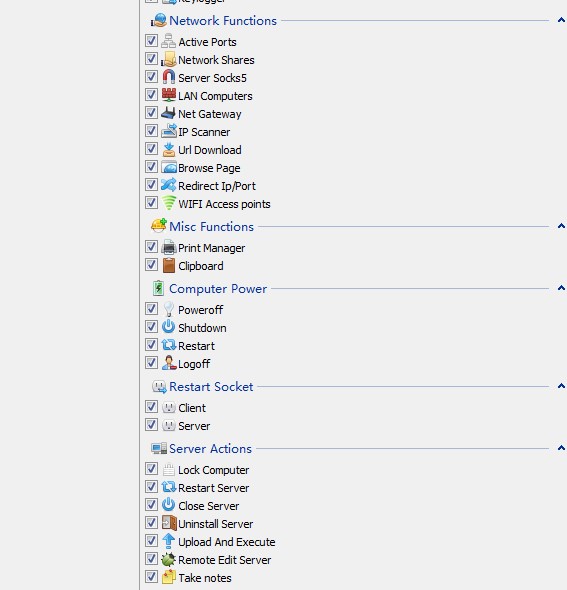Select the Url Download label
567x590 pixels.
[x=210, y=150]
